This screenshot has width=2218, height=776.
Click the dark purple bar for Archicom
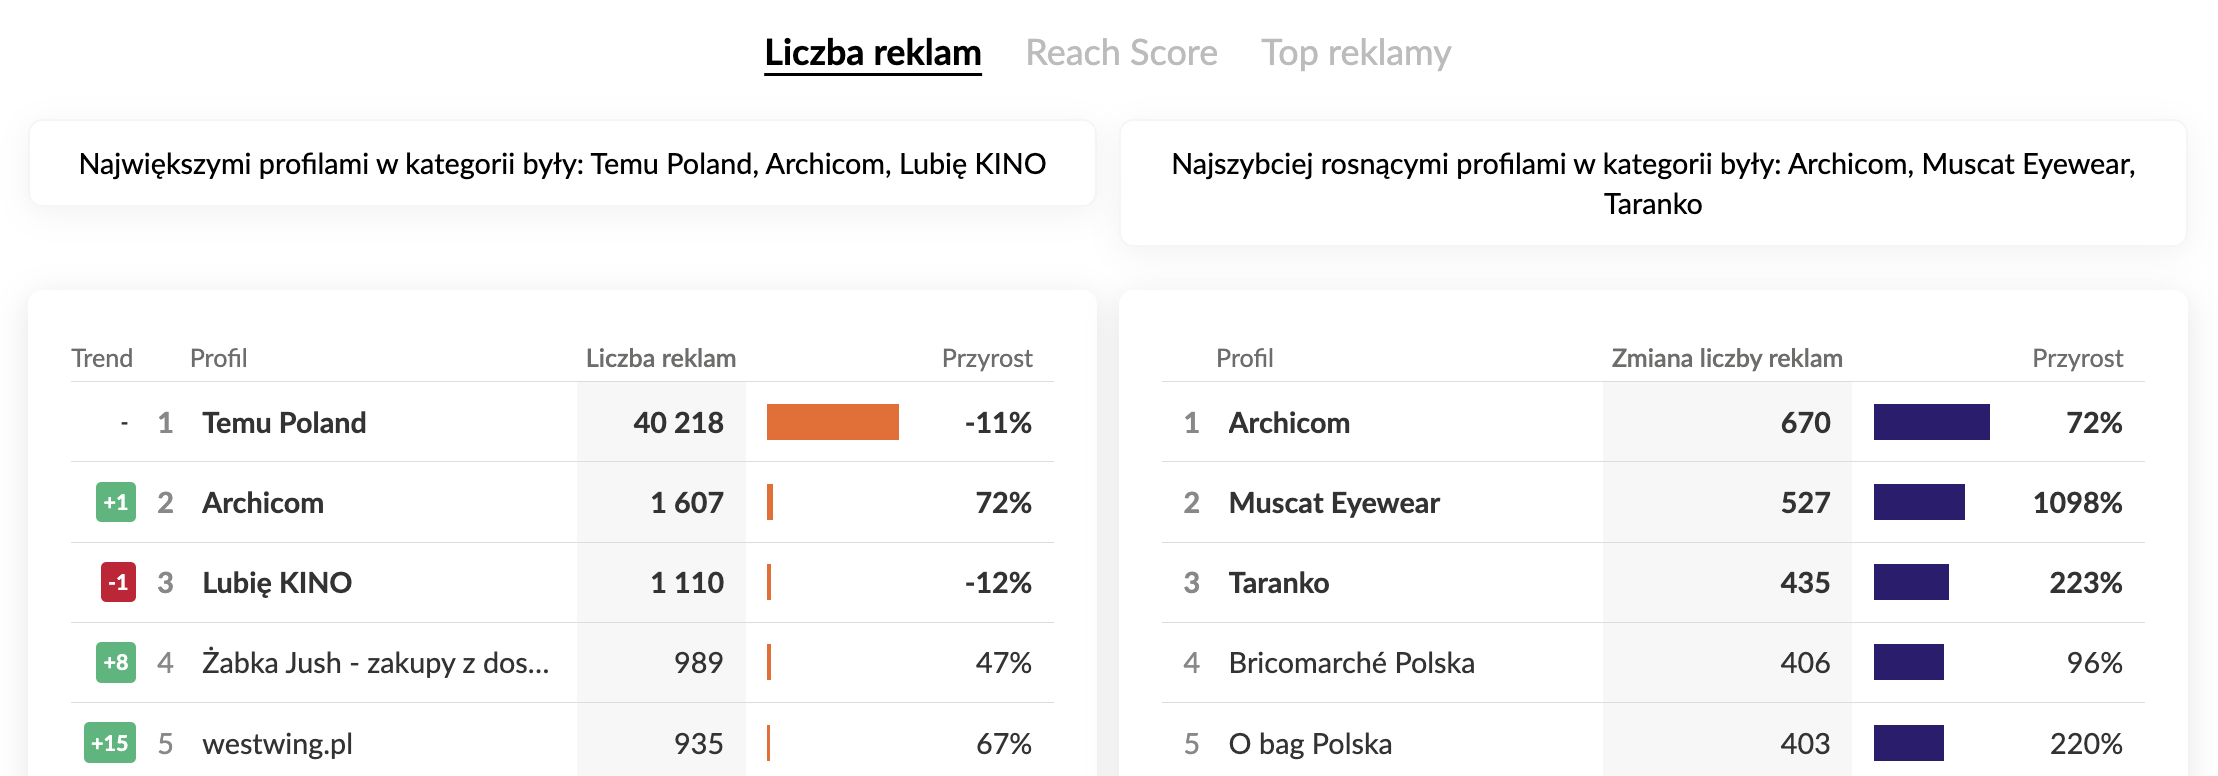tap(1931, 422)
